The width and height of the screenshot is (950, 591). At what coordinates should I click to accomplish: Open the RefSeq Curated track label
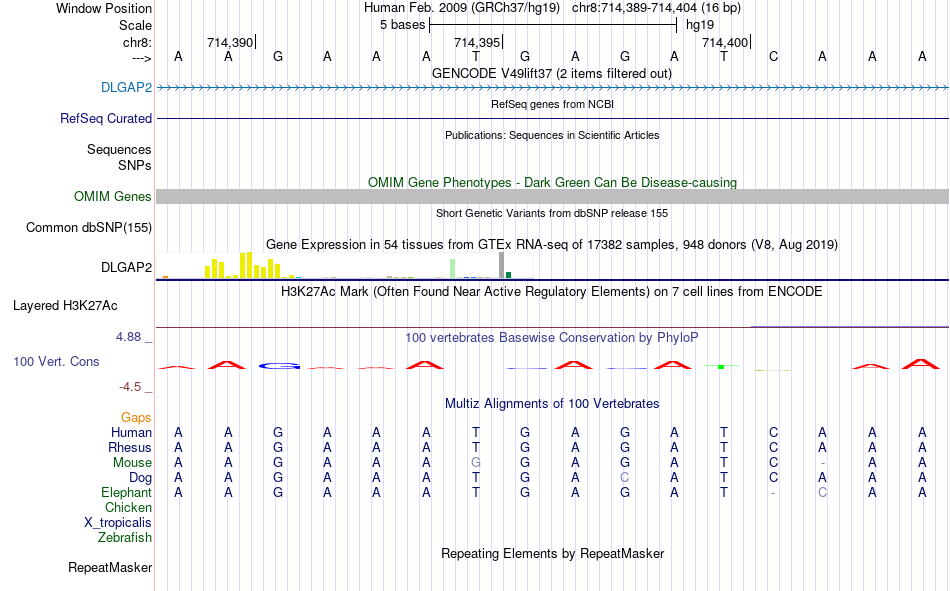pyautogui.click(x=105, y=118)
